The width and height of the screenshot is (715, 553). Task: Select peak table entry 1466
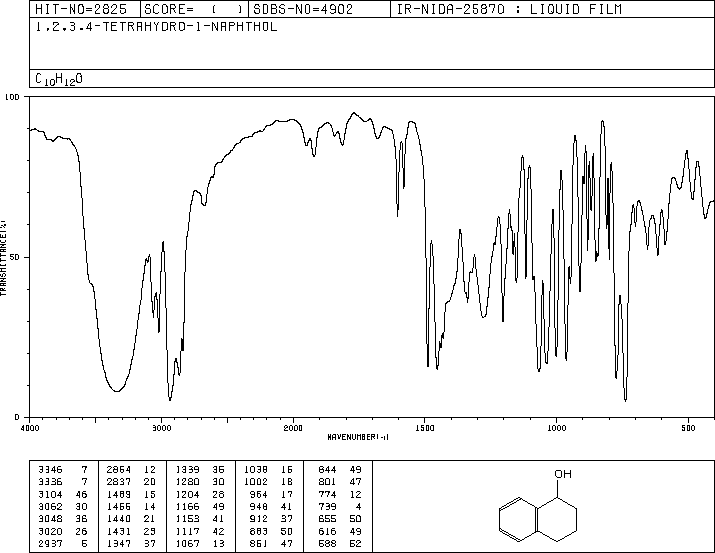(x=119, y=506)
